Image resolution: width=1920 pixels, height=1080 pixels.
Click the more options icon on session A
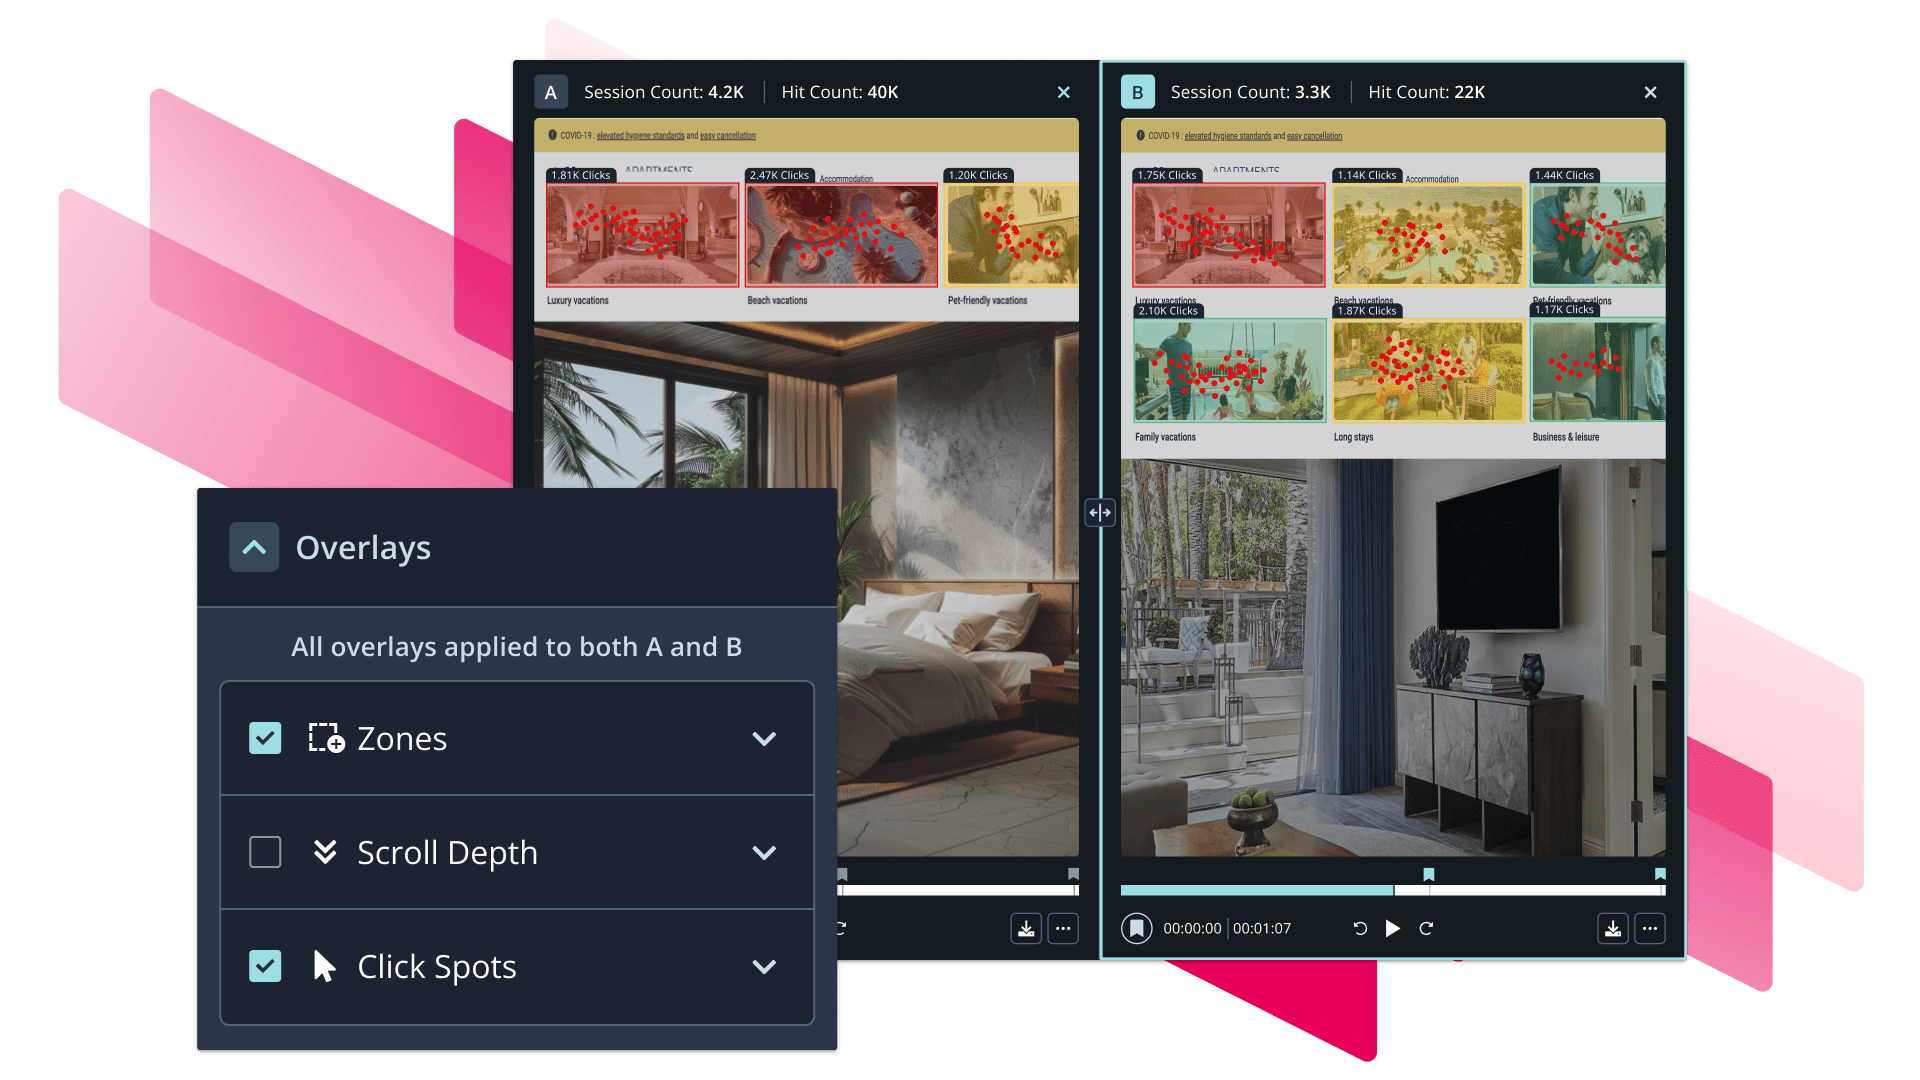coord(1063,928)
